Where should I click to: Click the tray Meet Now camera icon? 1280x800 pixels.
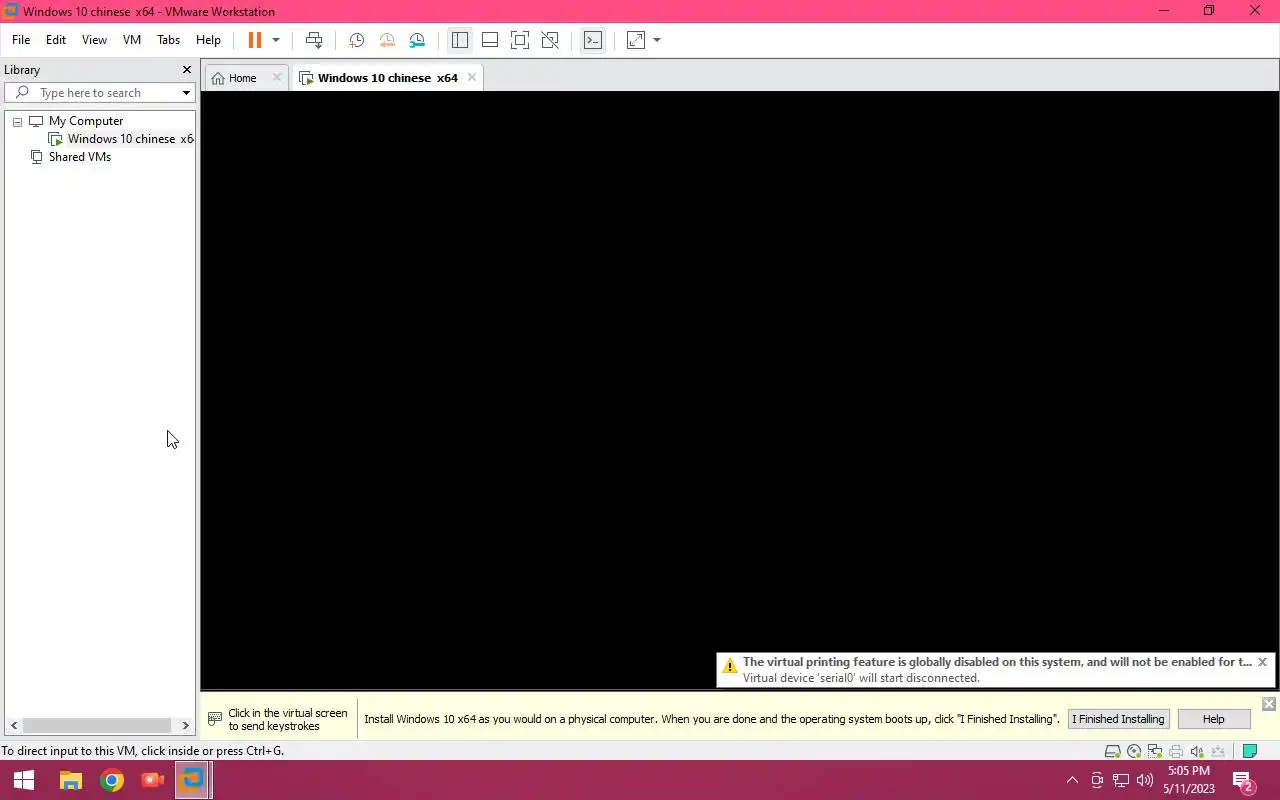click(1097, 780)
